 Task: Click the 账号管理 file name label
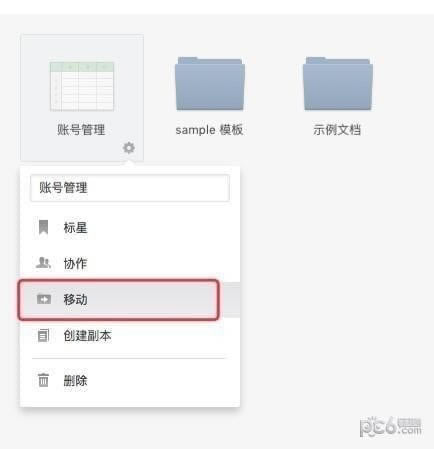click(81, 130)
